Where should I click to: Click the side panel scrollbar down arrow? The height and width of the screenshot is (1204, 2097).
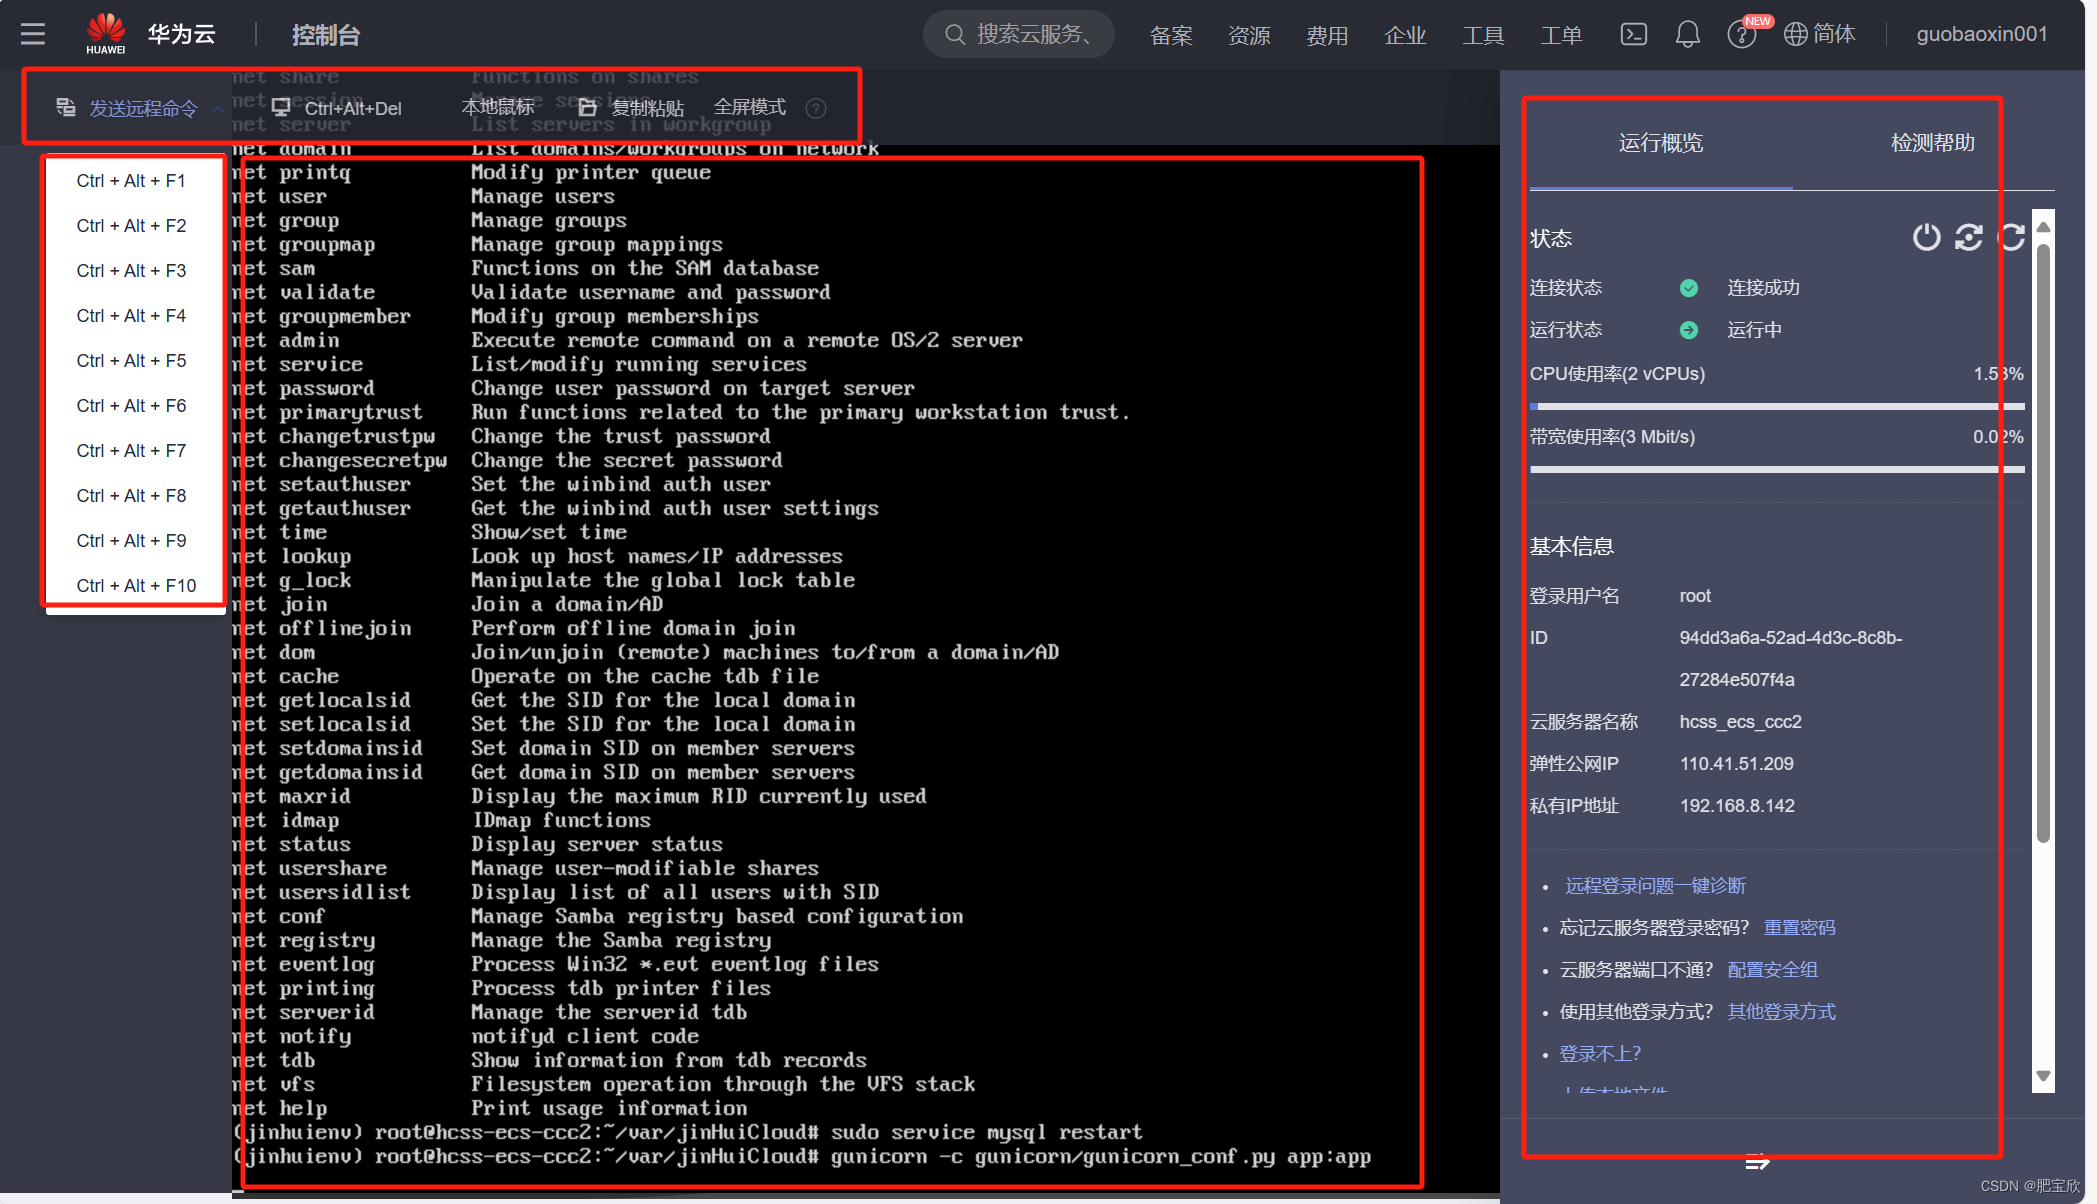click(x=2043, y=1076)
